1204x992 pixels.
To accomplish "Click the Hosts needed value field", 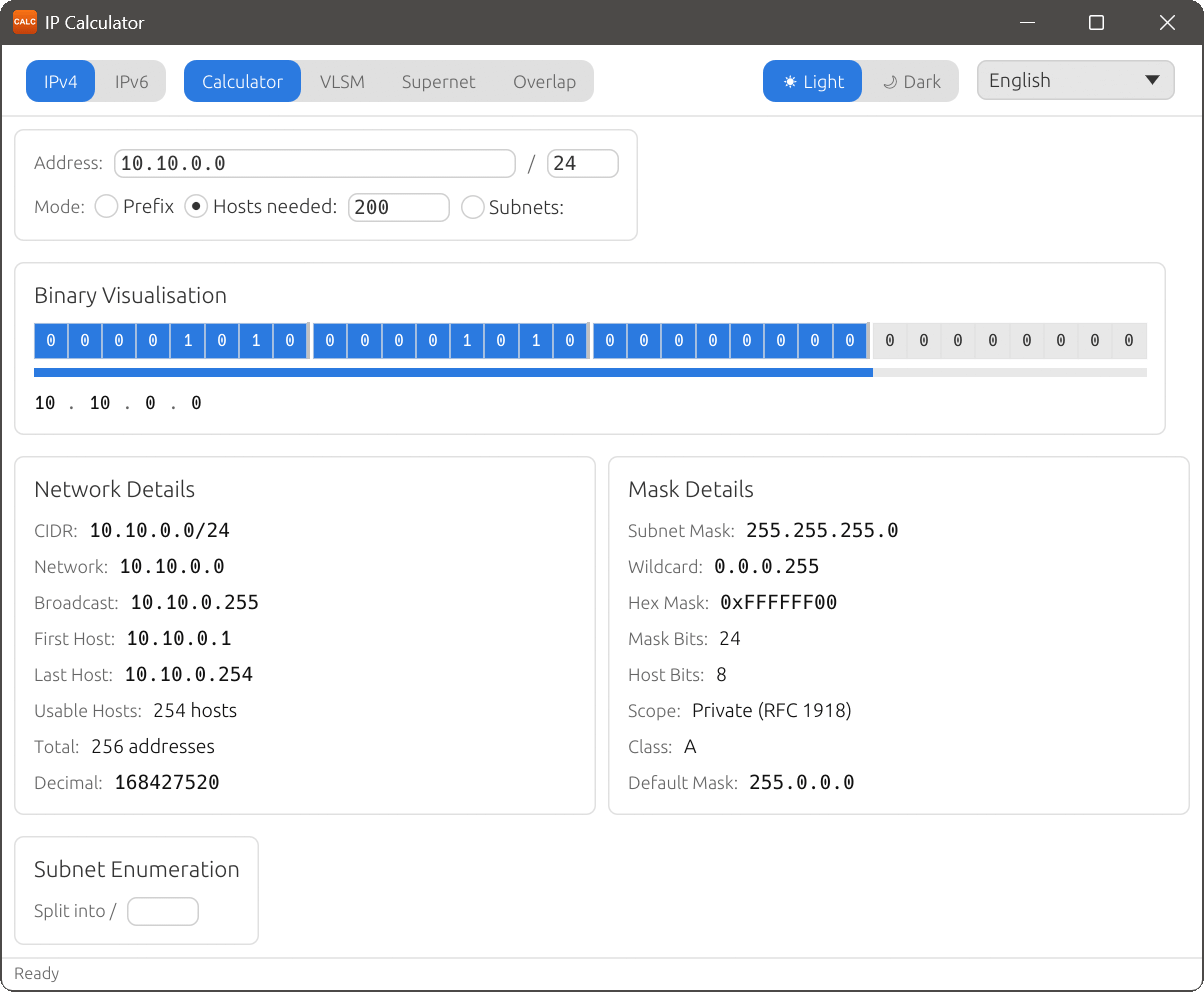I will pos(398,207).
